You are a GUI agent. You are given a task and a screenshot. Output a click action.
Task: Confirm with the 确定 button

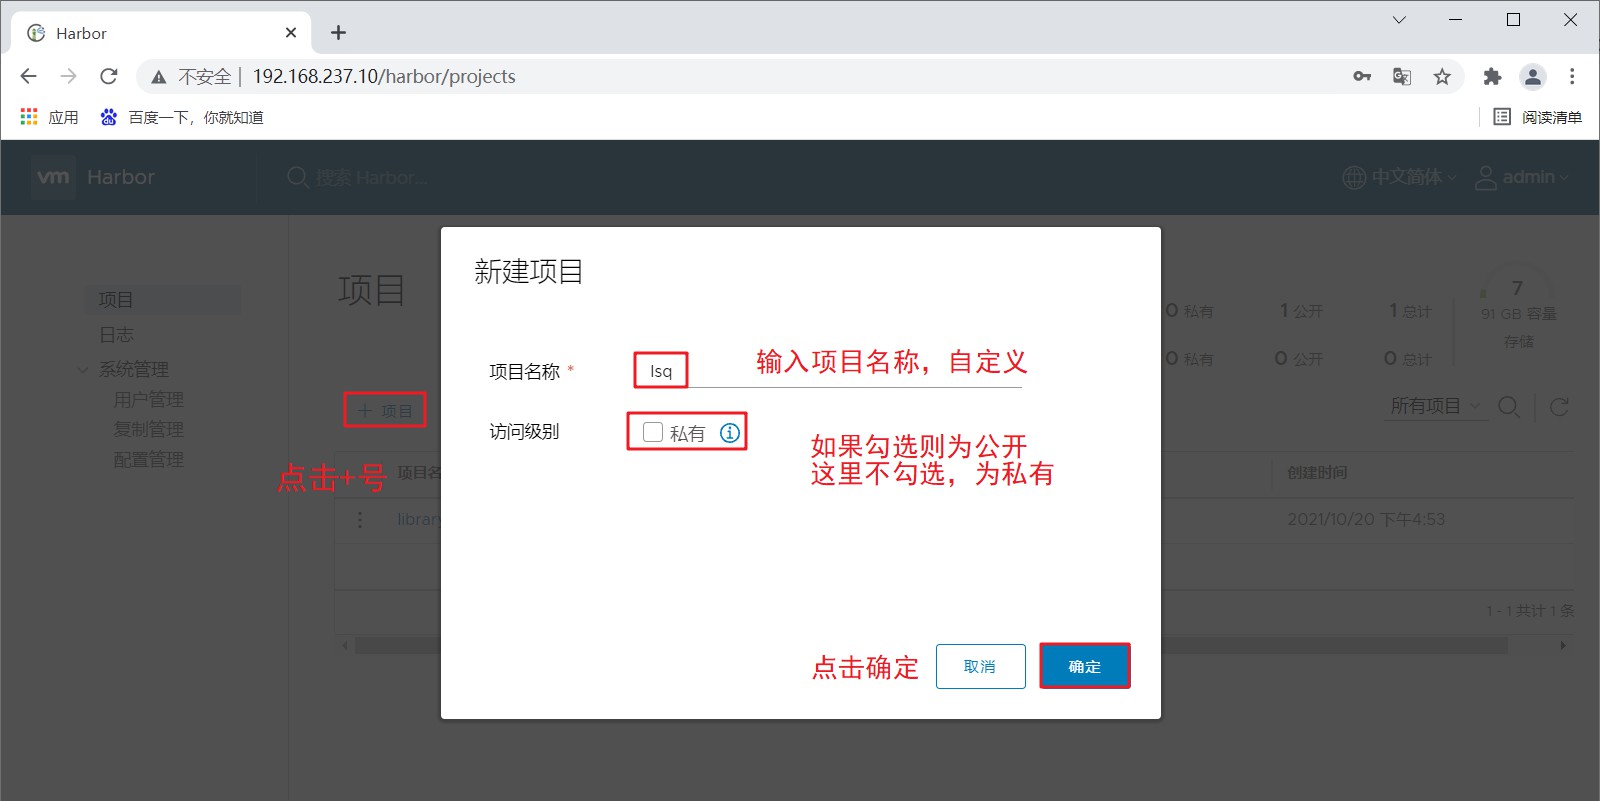[x=1085, y=666]
